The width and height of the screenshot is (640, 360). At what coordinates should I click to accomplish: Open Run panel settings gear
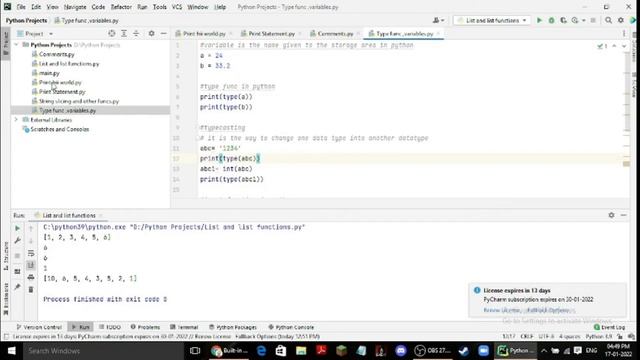click(x=611, y=215)
